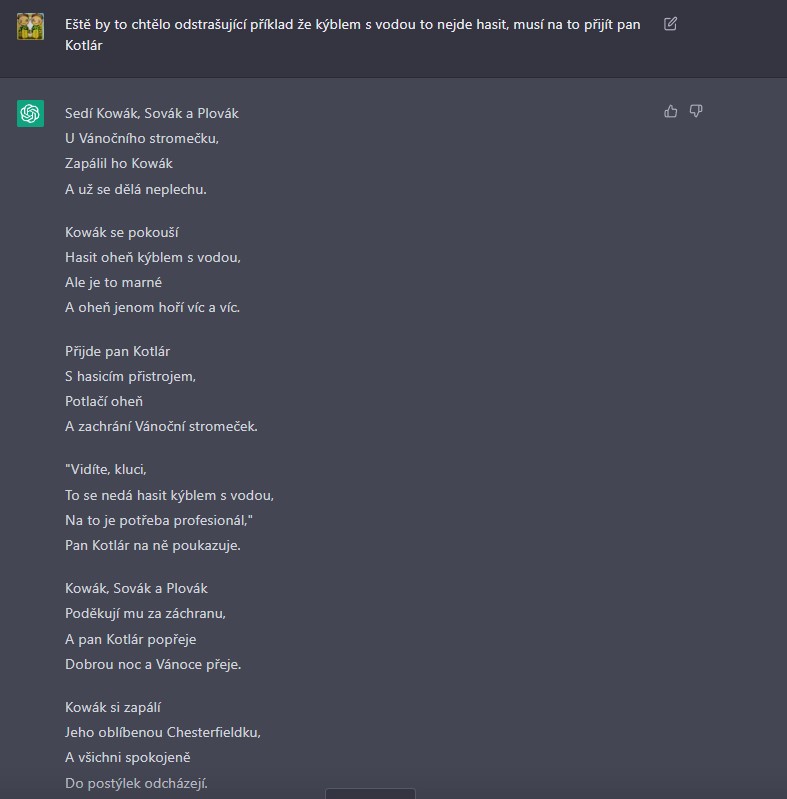Click the line "Na to je potřeba profesionál,"
This screenshot has width=787, height=799.
coord(159,520)
